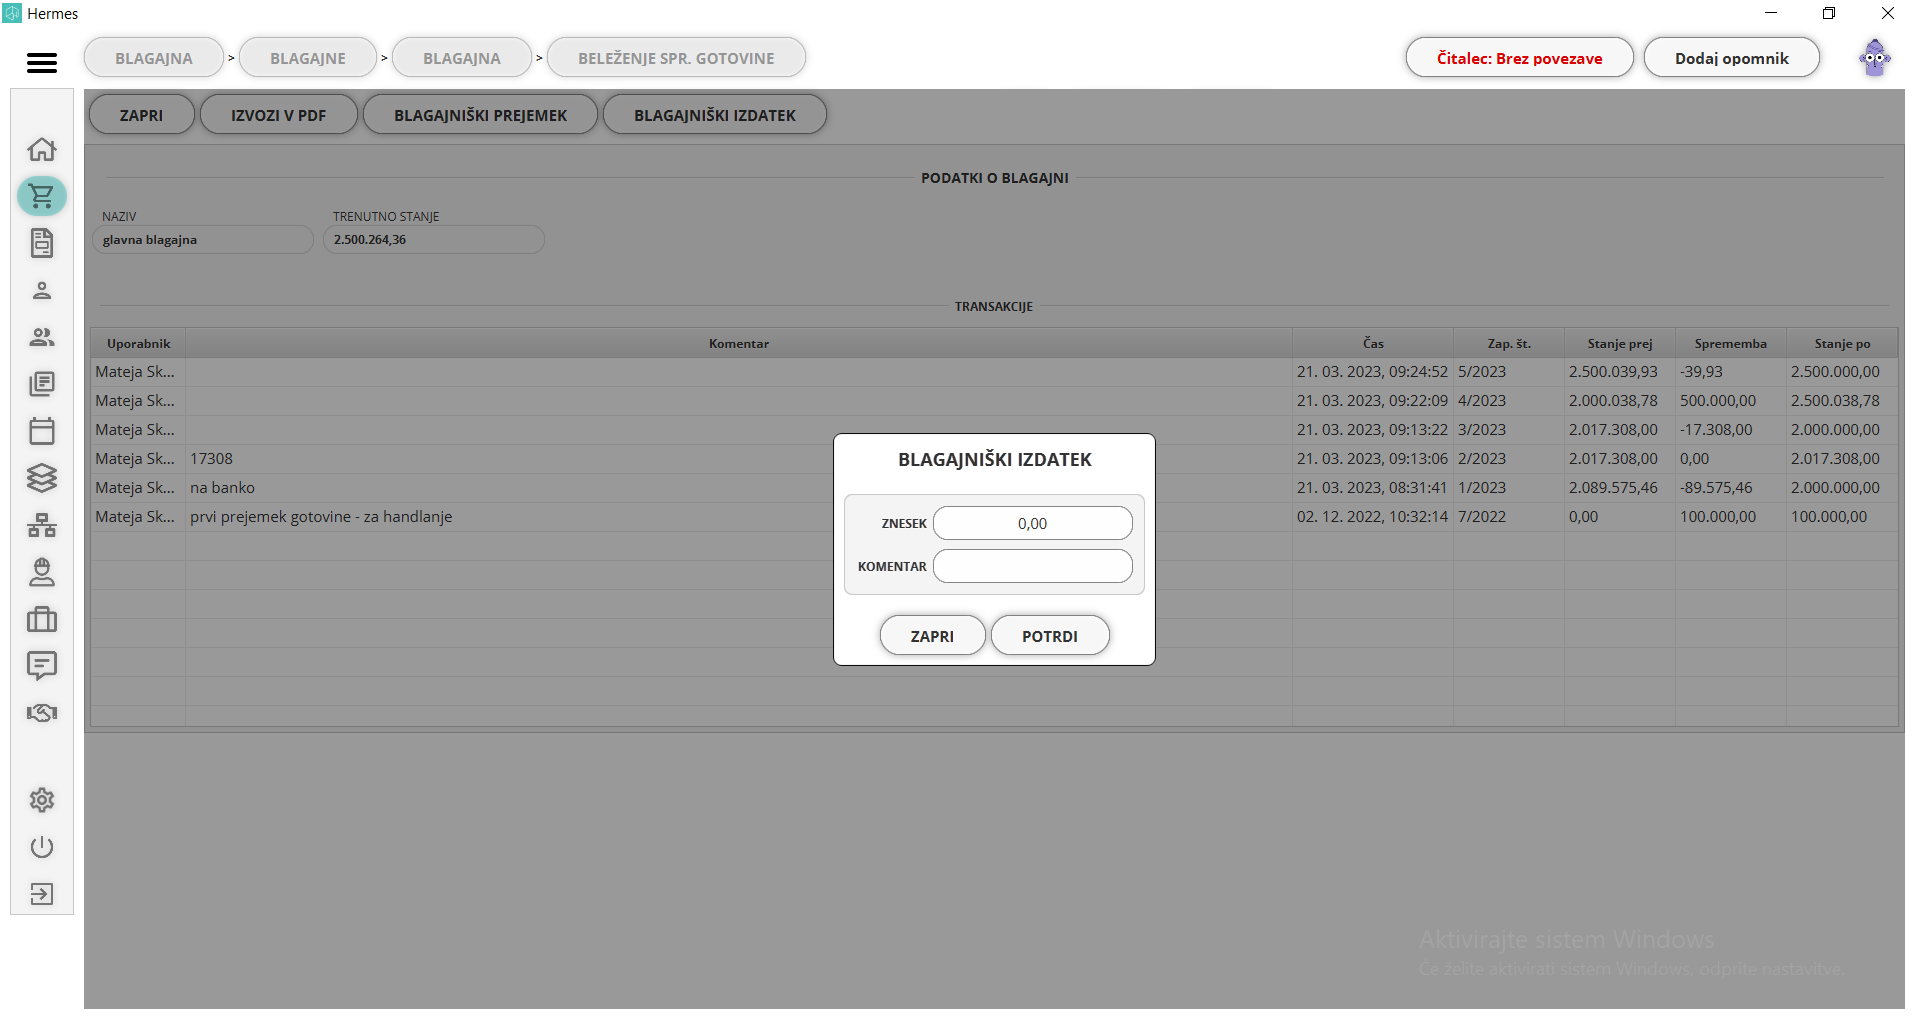The image size is (1919, 1027).
Task: Click the Dodaj opomnik button
Action: (1731, 58)
